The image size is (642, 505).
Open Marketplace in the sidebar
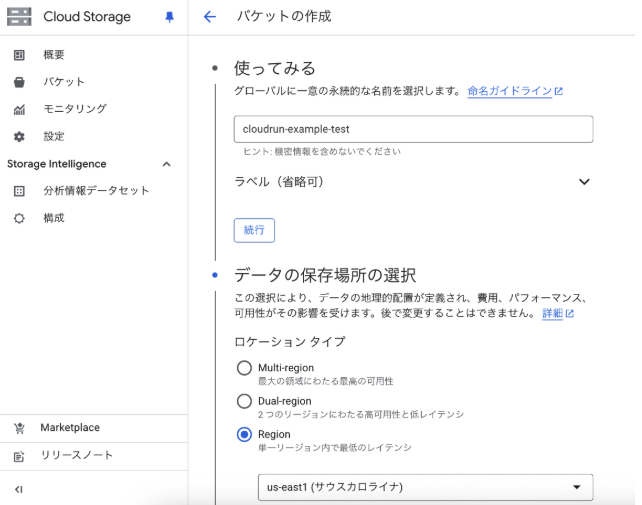pyautogui.click(x=70, y=428)
